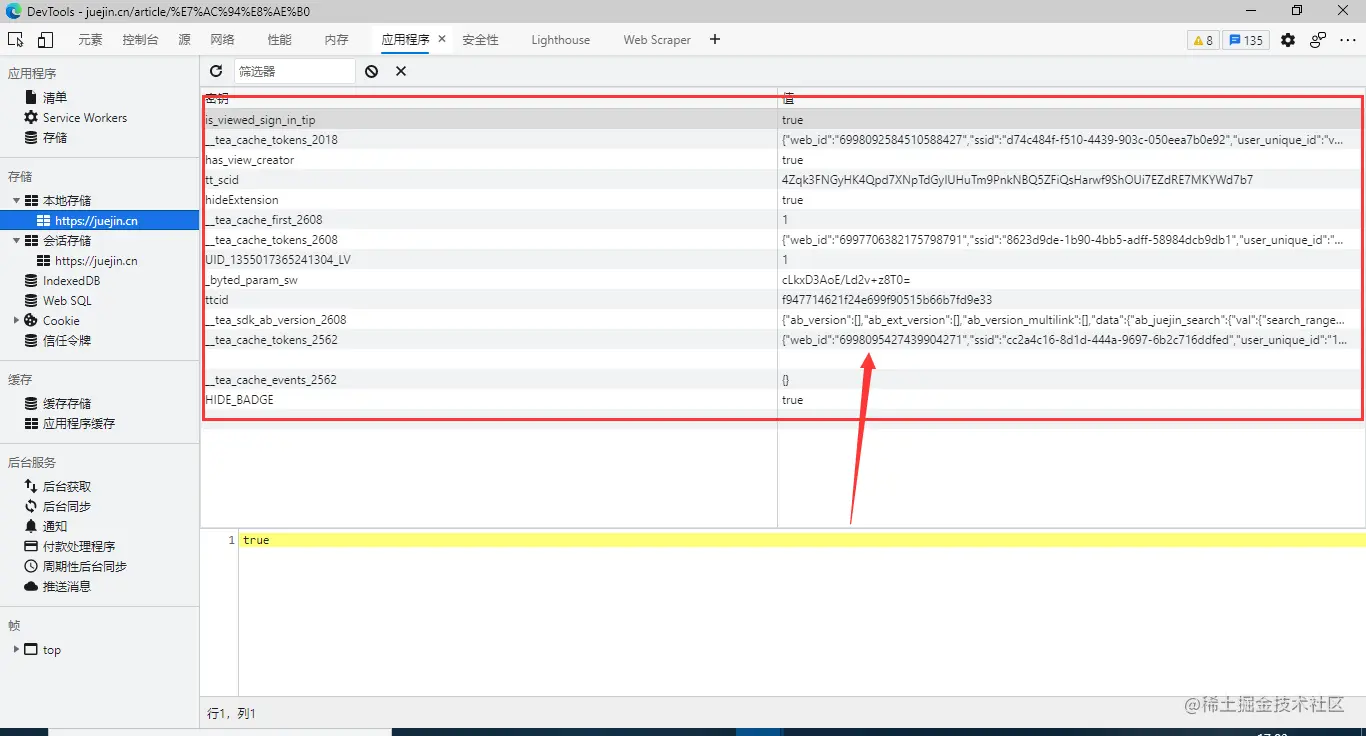Select the tt_scid key
This screenshot has height=736, width=1366.
tap(222, 180)
